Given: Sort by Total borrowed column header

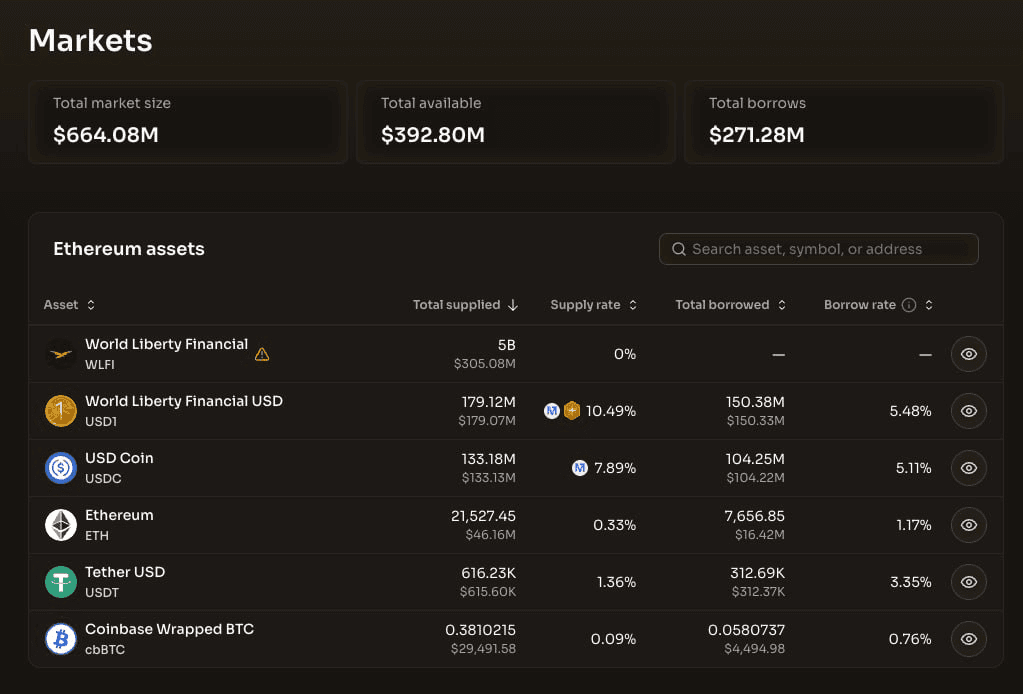Looking at the screenshot, I should [730, 305].
